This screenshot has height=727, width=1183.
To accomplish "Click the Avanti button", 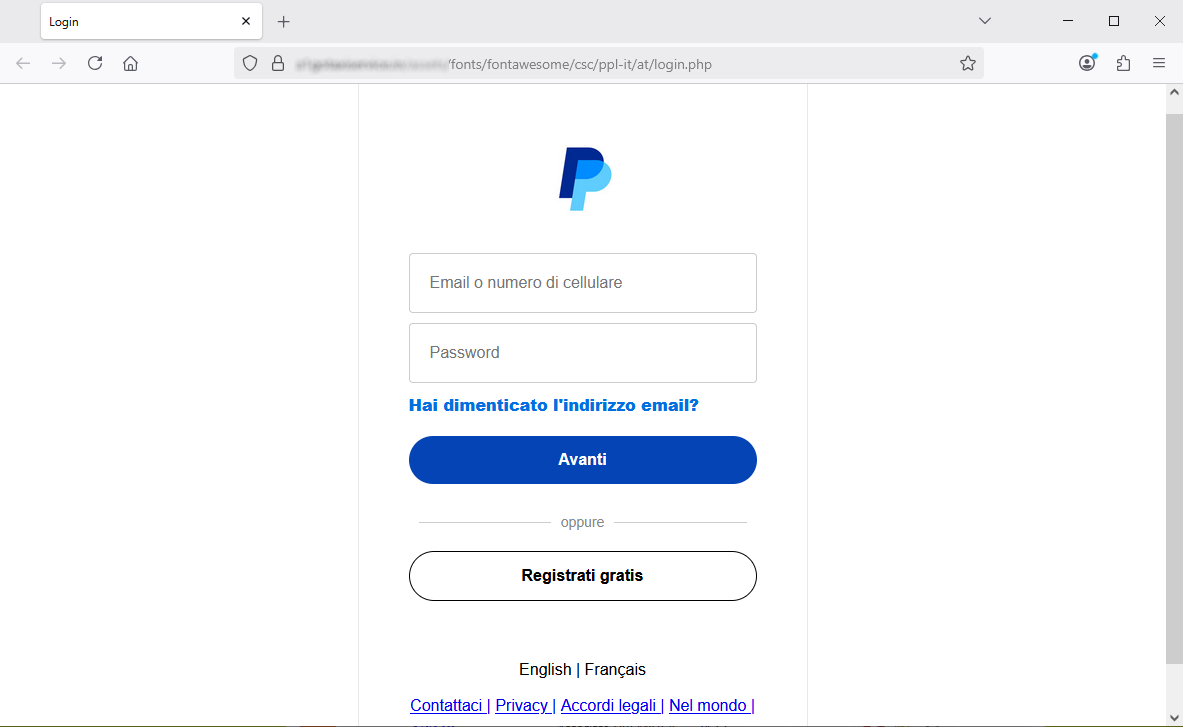I will click(582, 460).
